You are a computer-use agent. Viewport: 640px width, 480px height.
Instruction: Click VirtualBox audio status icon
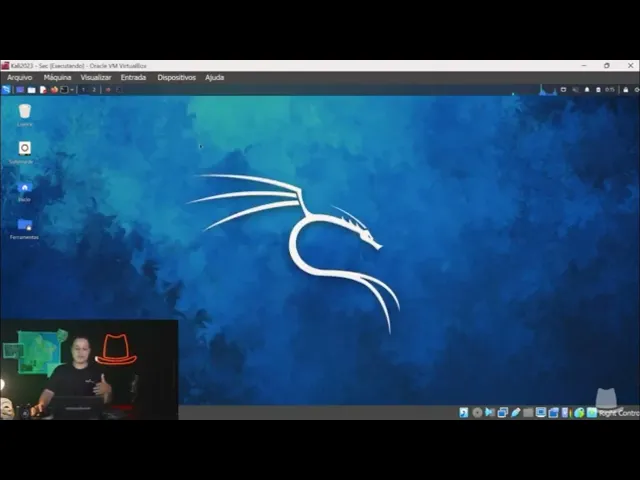[x=490, y=412]
